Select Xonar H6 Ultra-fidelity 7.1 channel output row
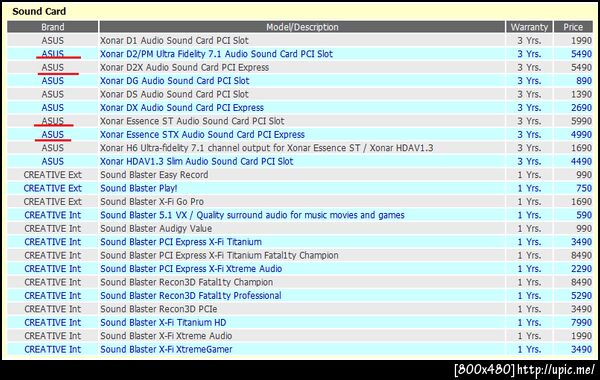The height and width of the screenshot is (380, 600). 267,148
